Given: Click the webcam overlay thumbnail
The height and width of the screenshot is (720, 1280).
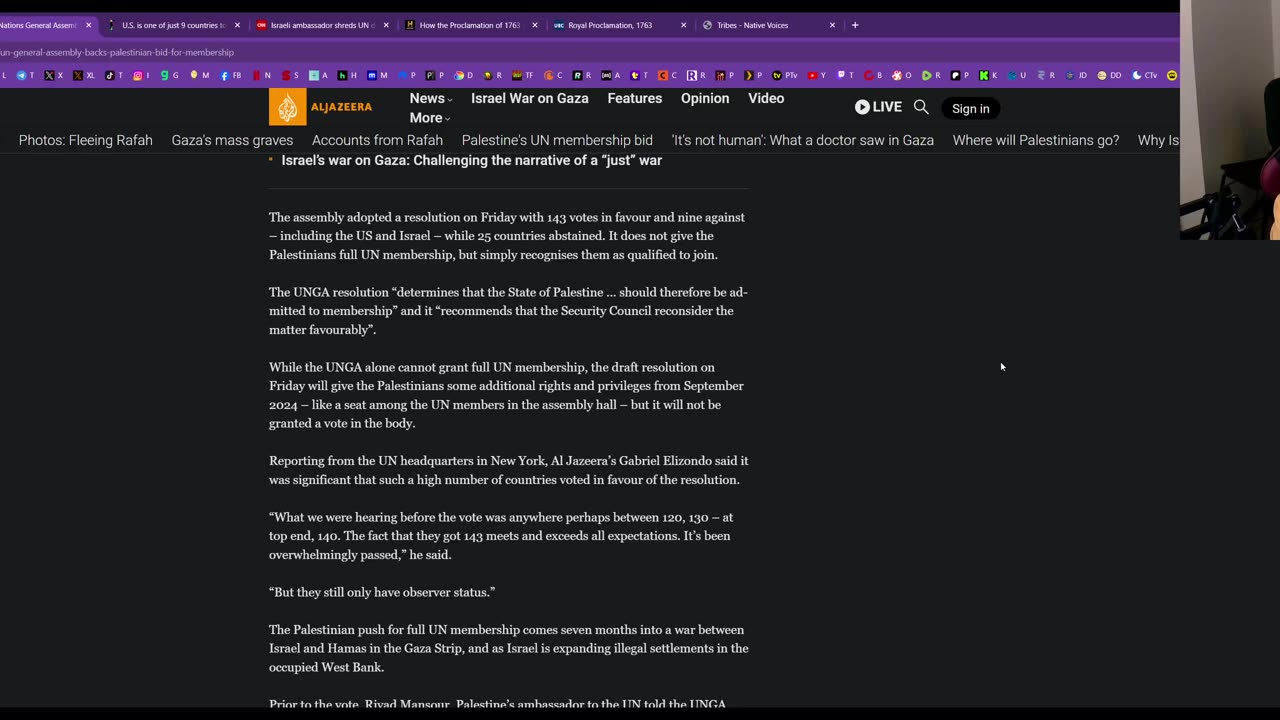Looking at the screenshot, I should point(1230,120).
